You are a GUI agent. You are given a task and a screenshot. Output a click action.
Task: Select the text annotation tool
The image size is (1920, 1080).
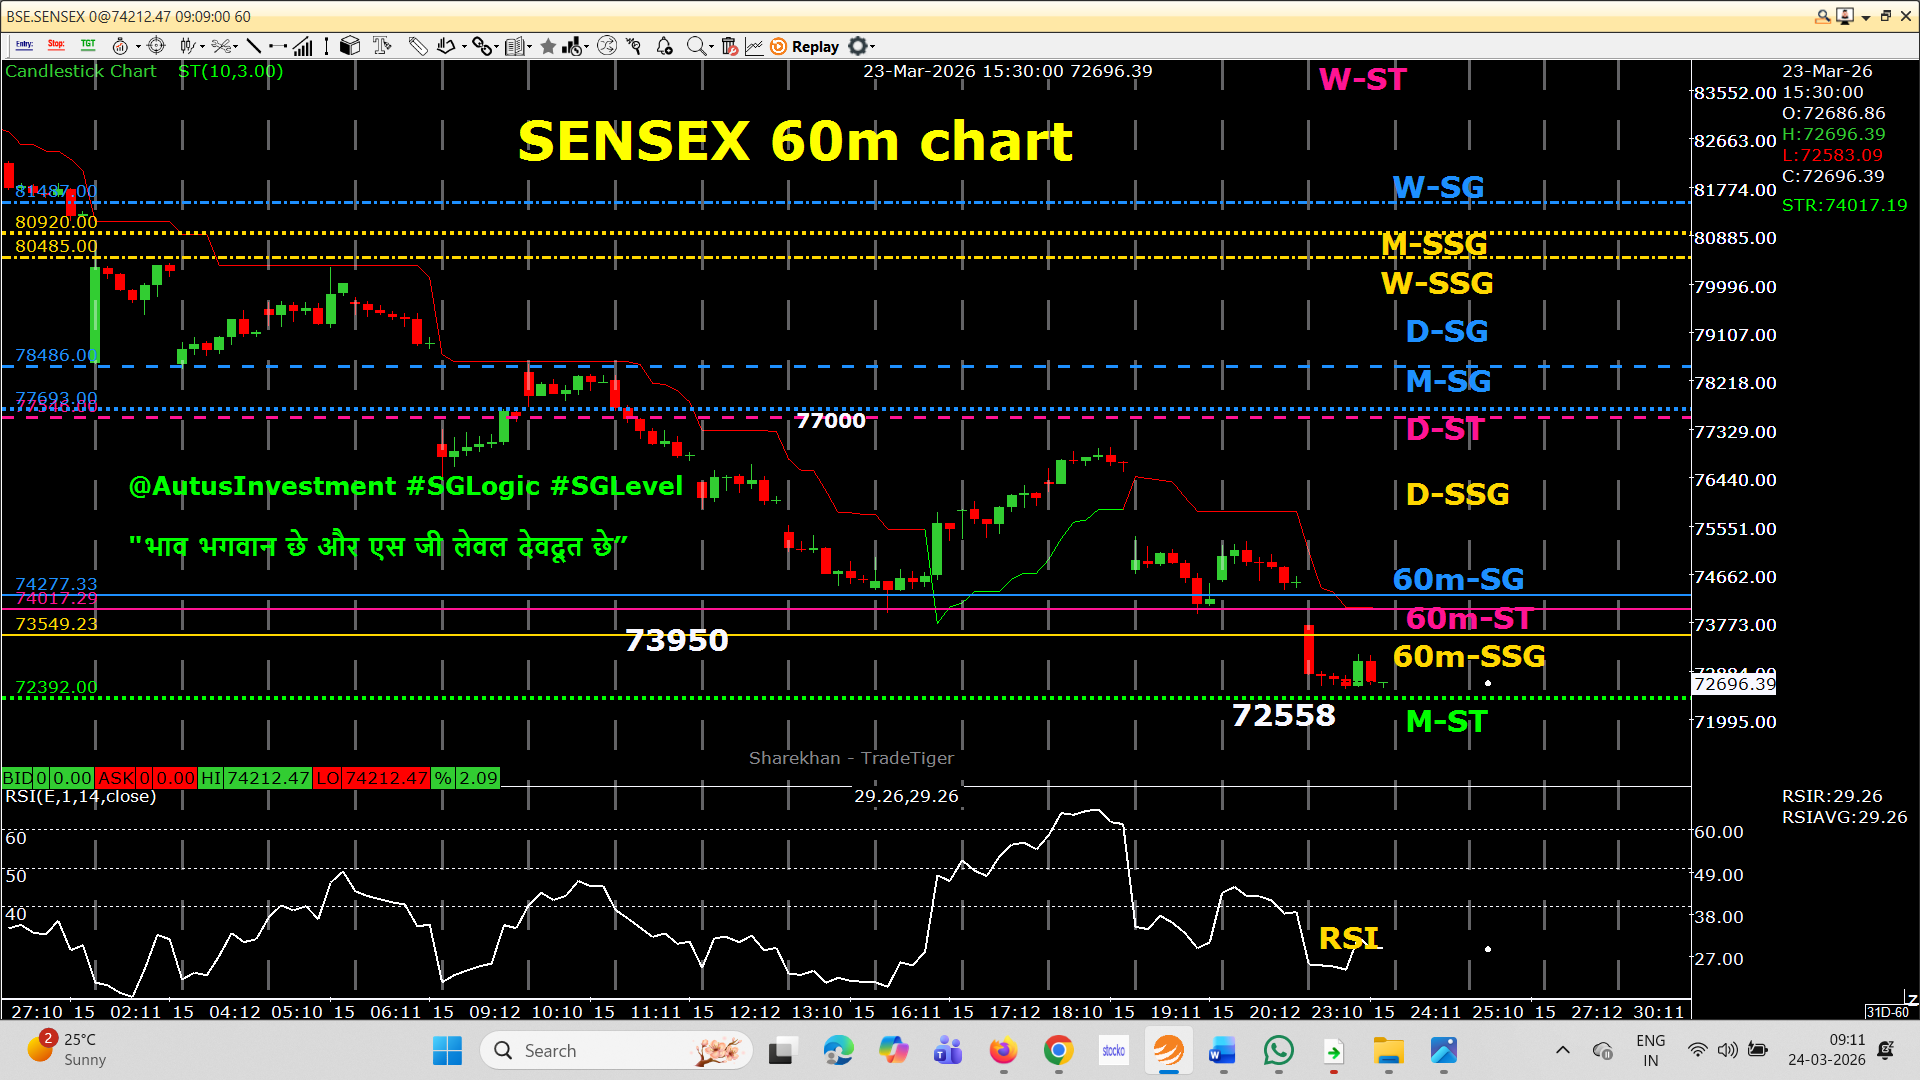tap(382, 46)
